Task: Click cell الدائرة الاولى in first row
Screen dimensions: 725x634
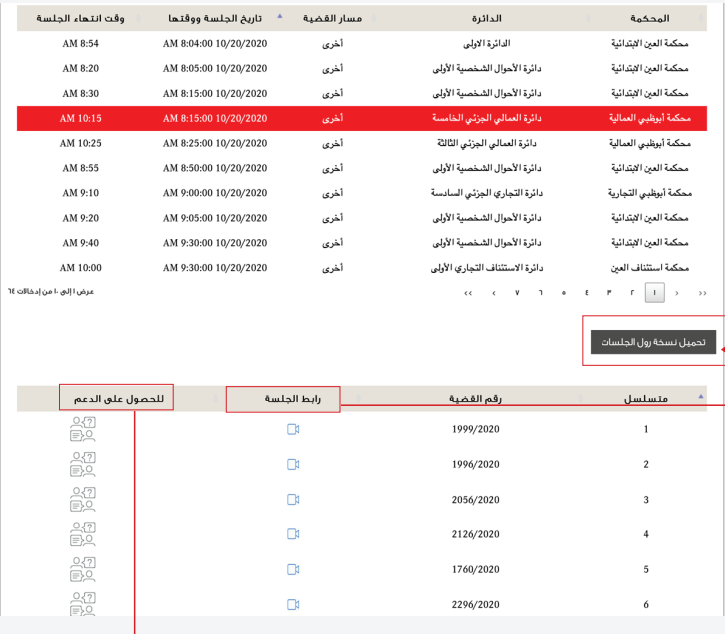Action: click(487, 43)
